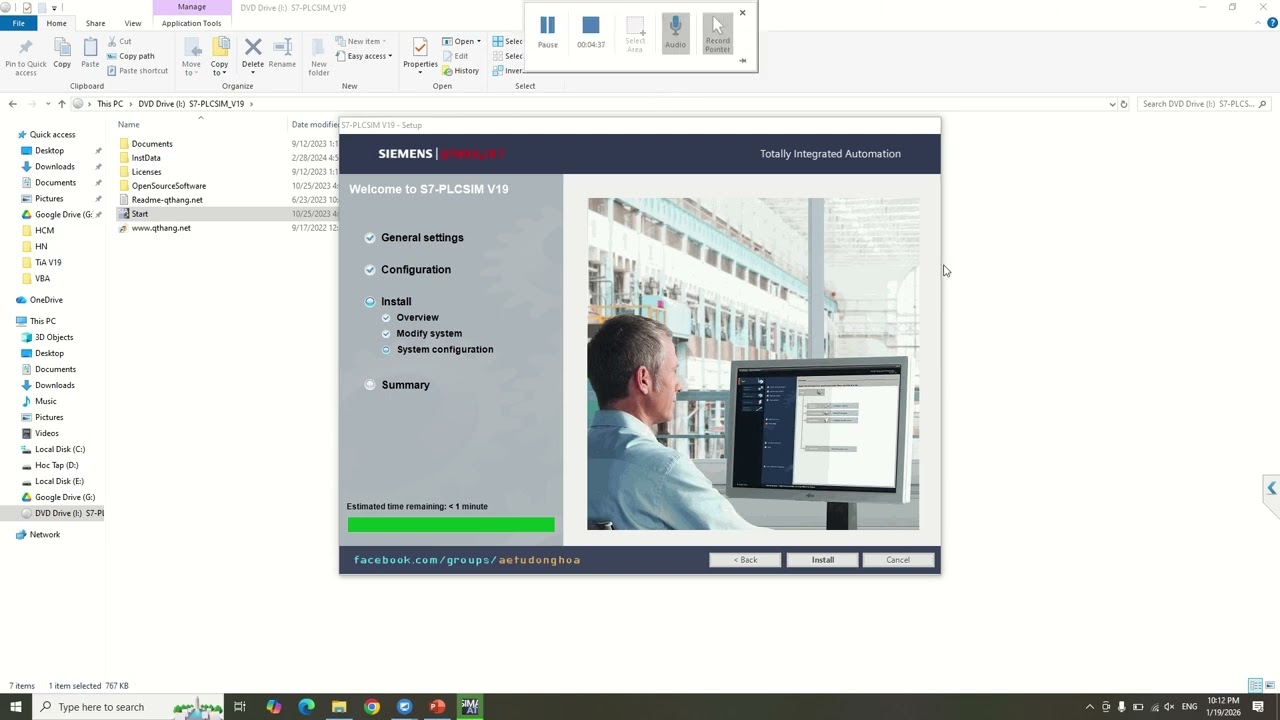Stop the recording with the square button
Screen dimensions: 1280x720
(590, 31)
